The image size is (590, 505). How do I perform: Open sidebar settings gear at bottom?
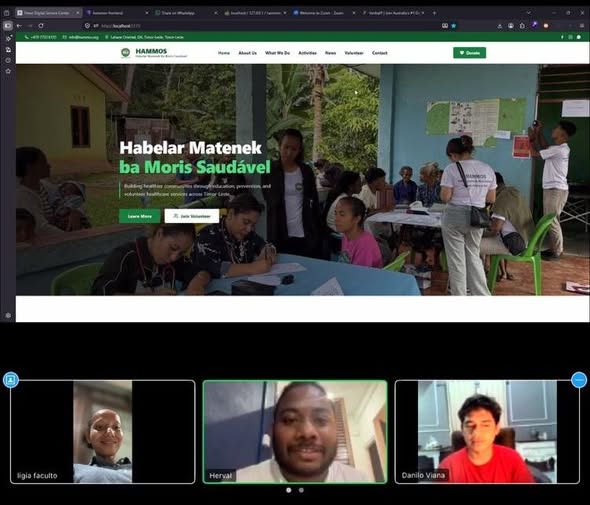[x=8, y=315]
